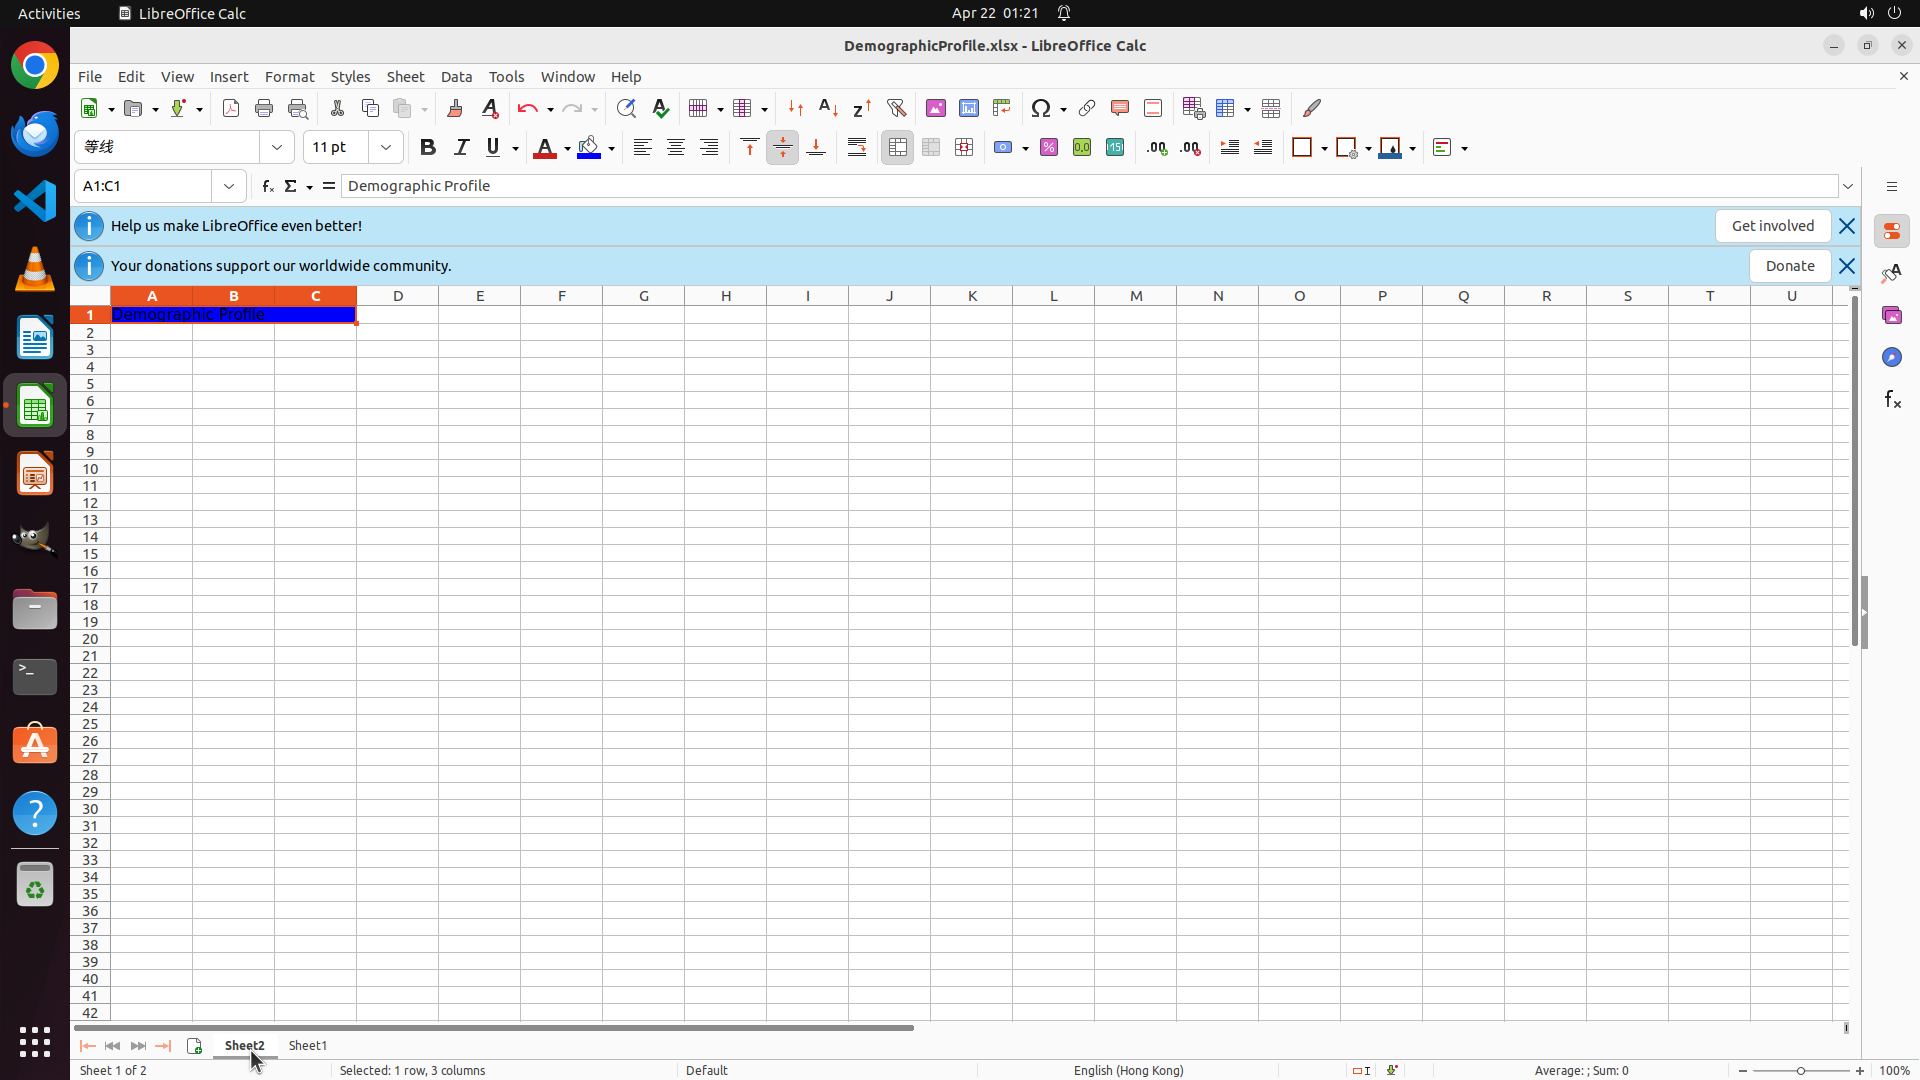Open the Function Wizard icon
Image resolution: width=1920 pixels, height=1080 pixels.
point(267,186)
